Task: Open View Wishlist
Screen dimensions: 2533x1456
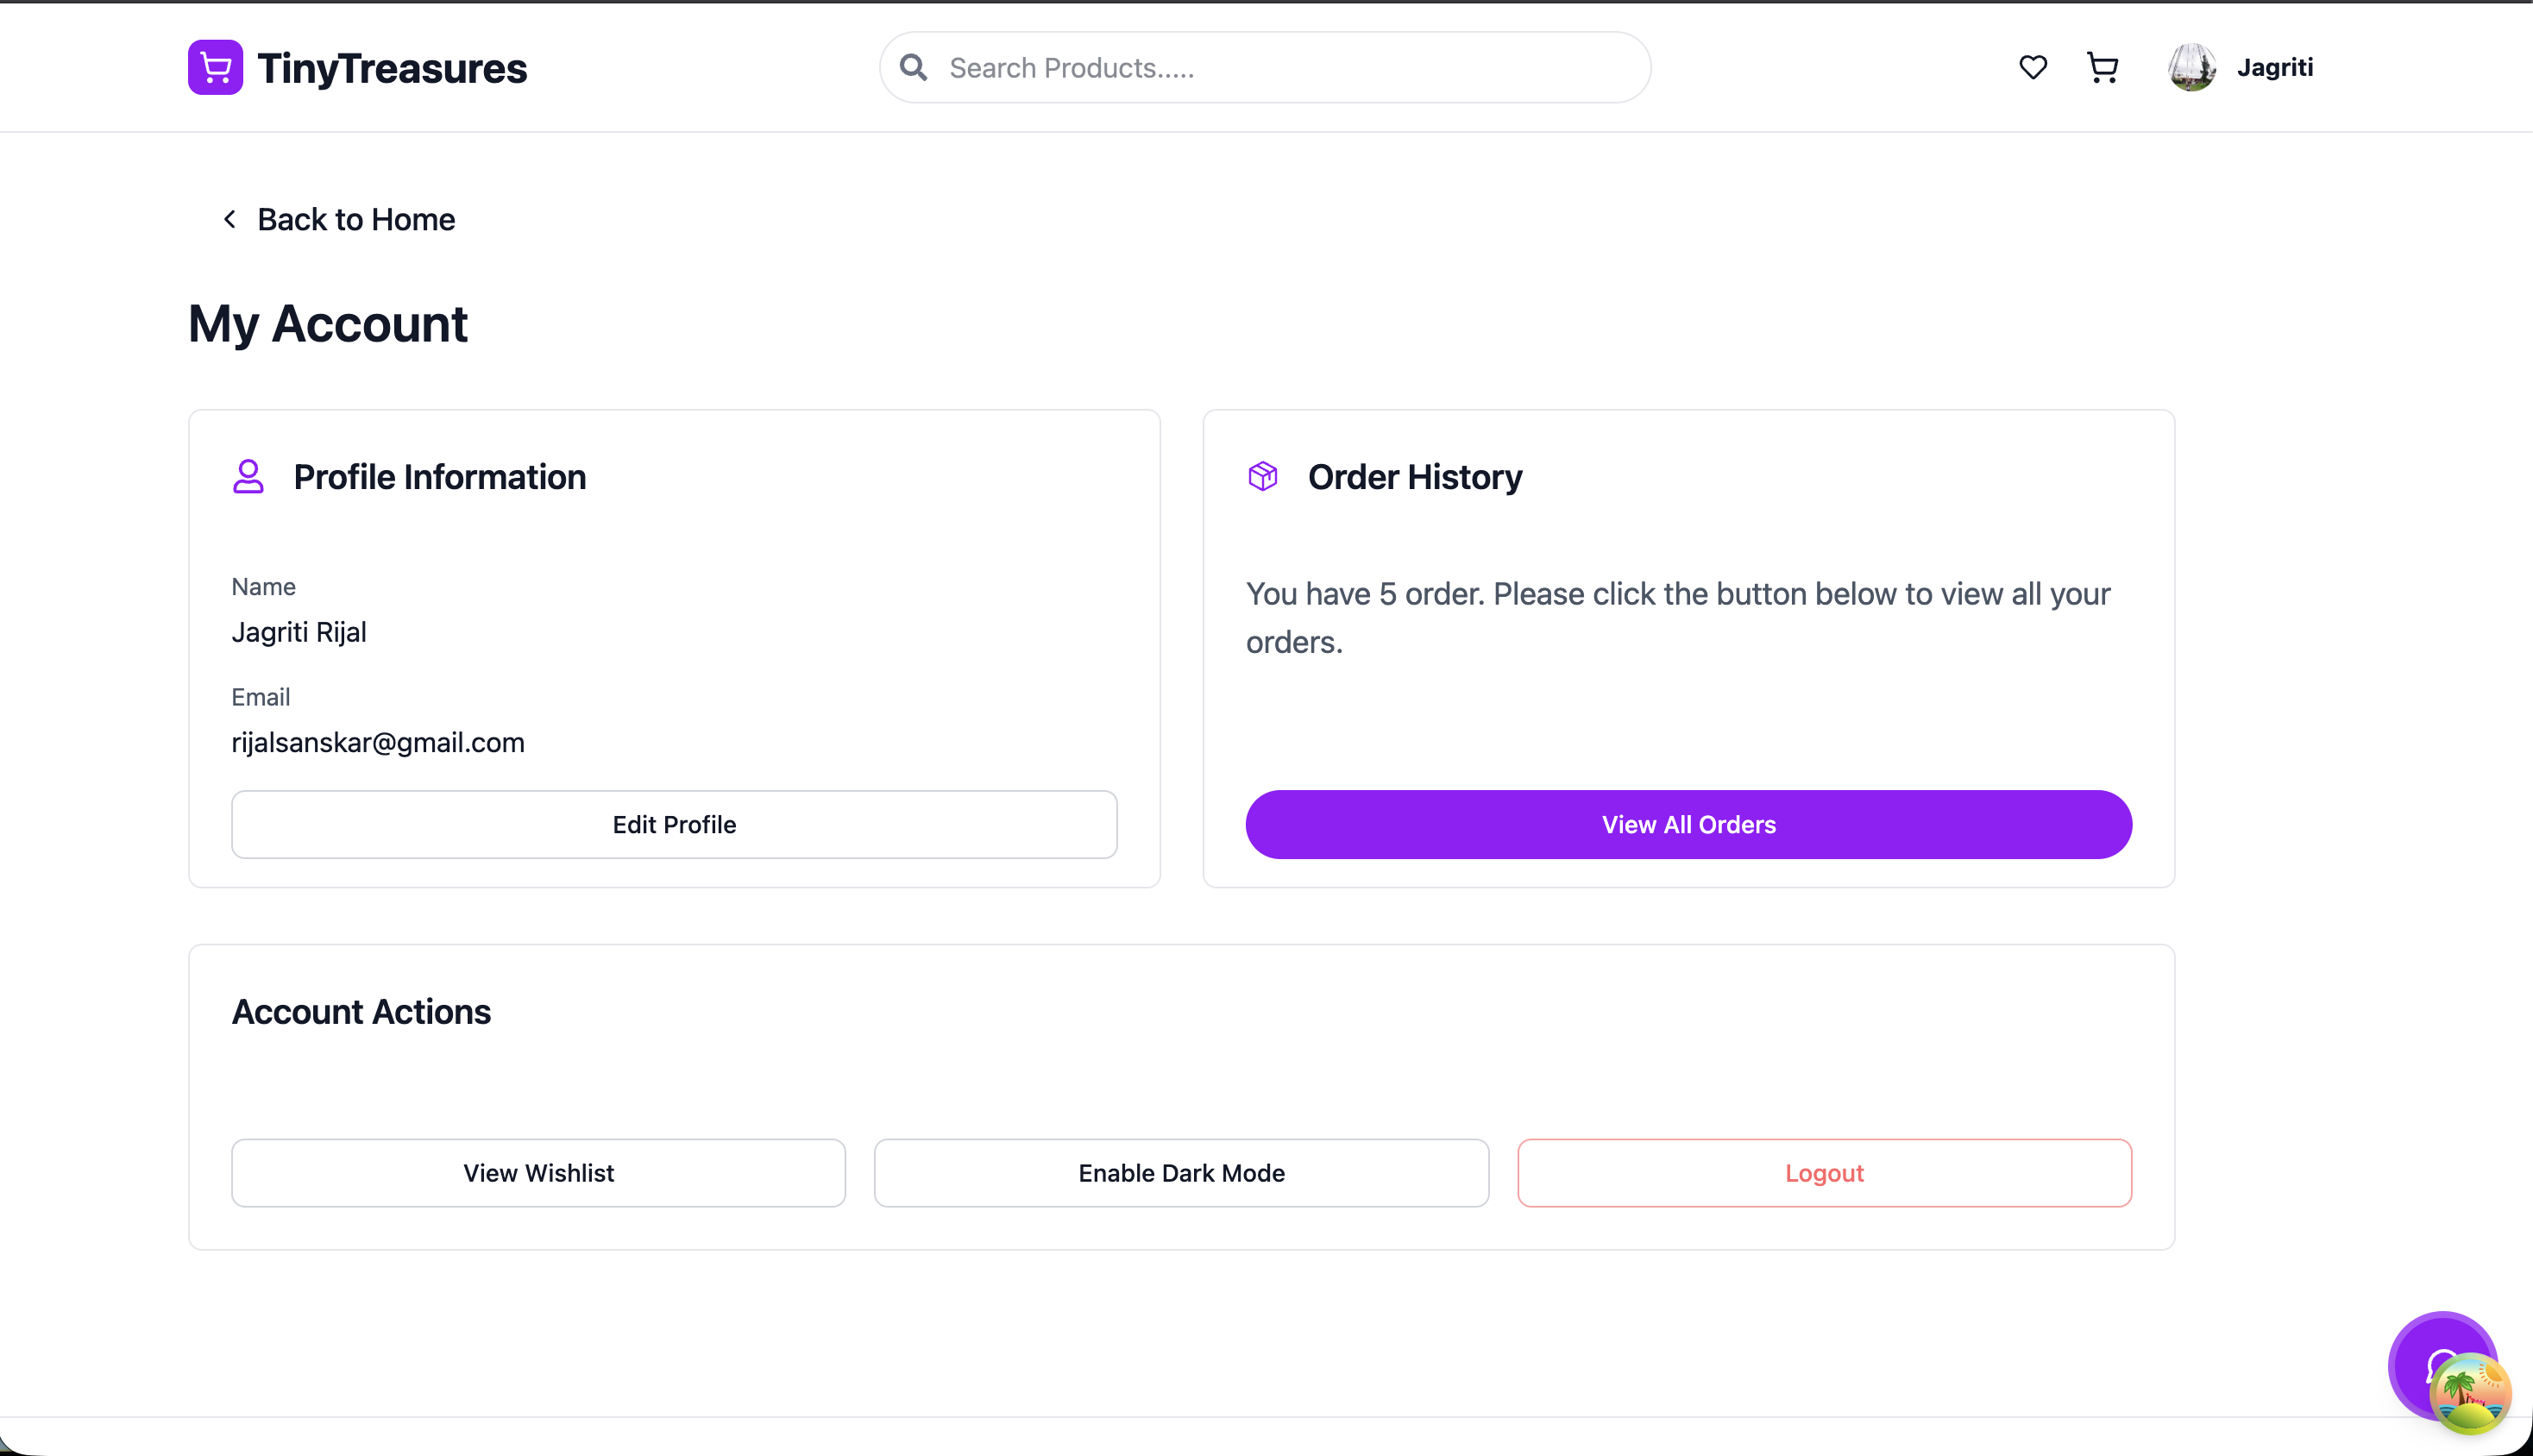Action: point(538,1172)
